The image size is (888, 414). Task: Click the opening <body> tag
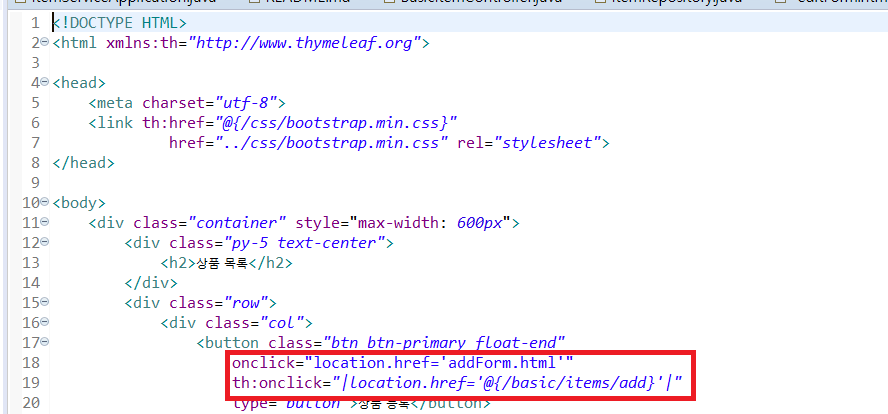point(79,203)
